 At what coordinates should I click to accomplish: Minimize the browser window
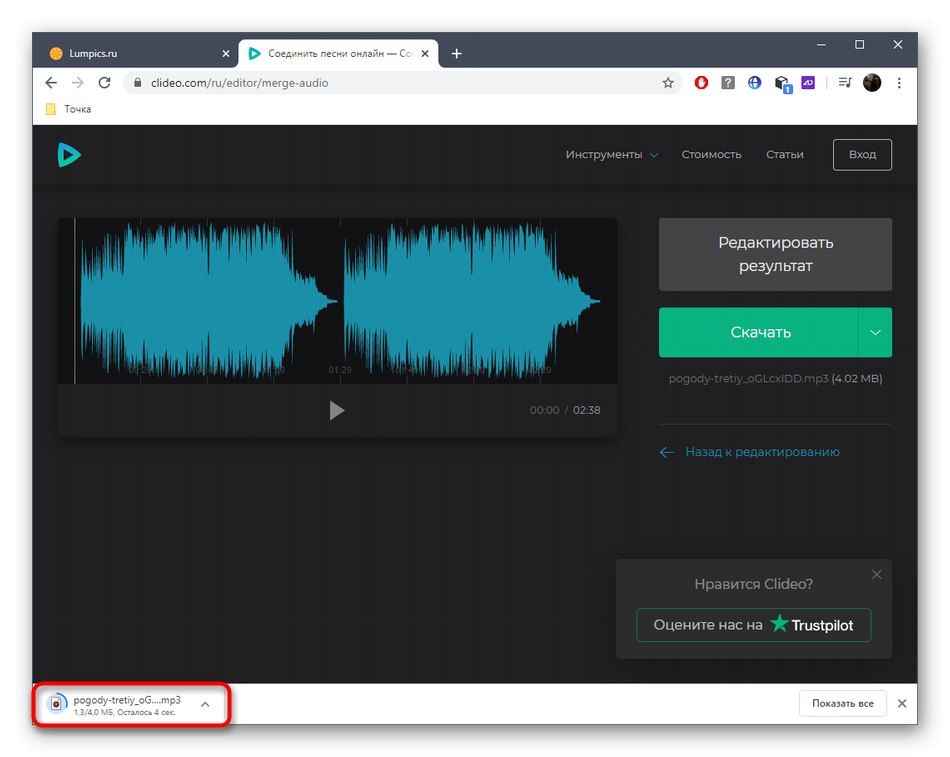pos(822,45)
